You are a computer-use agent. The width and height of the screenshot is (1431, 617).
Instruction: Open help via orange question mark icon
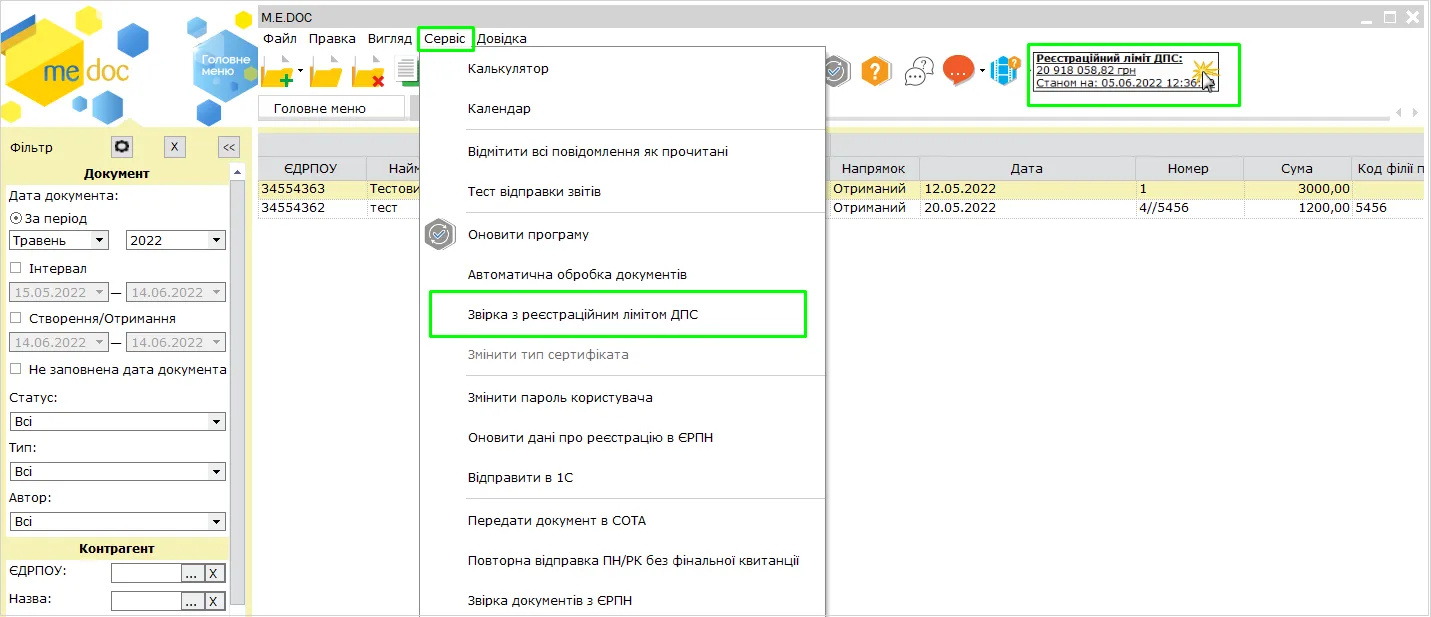click(x=876, y=71)
